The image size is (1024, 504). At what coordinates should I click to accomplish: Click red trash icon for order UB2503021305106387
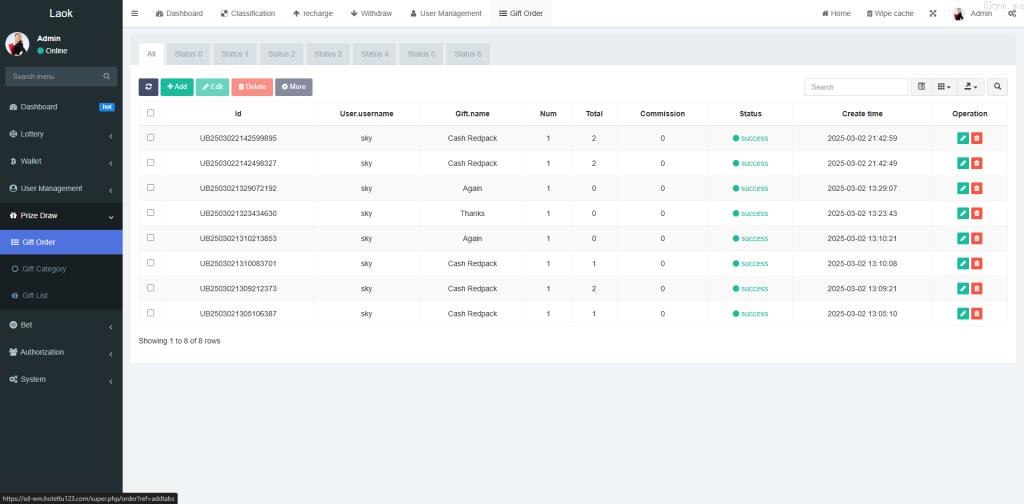click(977, 314)
